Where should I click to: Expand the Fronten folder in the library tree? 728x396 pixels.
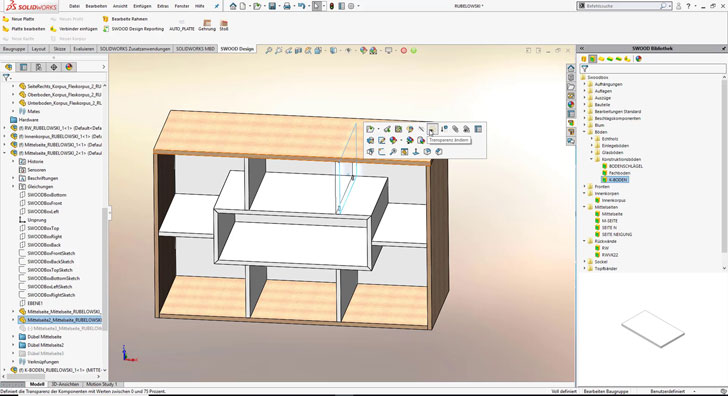[585, 187]
